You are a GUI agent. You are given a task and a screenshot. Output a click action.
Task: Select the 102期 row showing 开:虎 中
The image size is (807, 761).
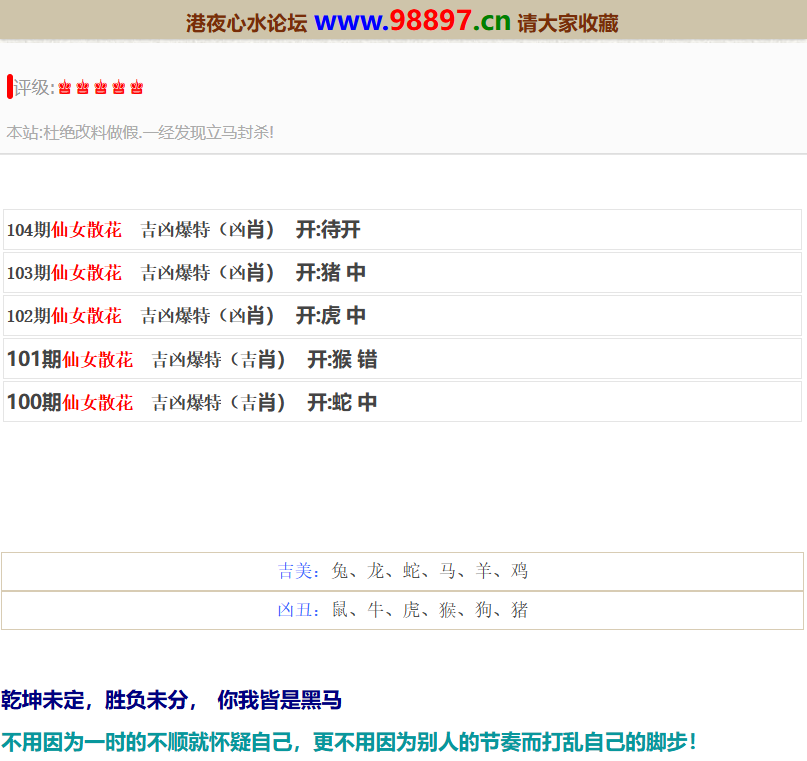pos(402,316)
